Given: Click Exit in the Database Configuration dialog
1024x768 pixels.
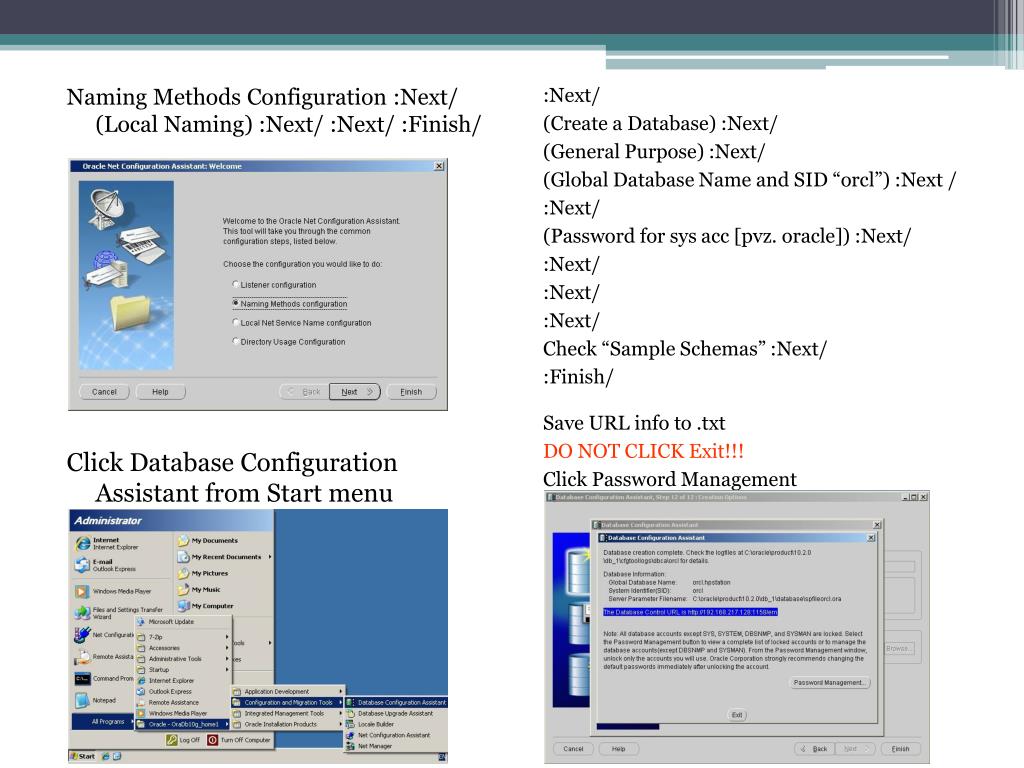Looking at the screenshot, I should pyautogui.click(x=737, y=715).
